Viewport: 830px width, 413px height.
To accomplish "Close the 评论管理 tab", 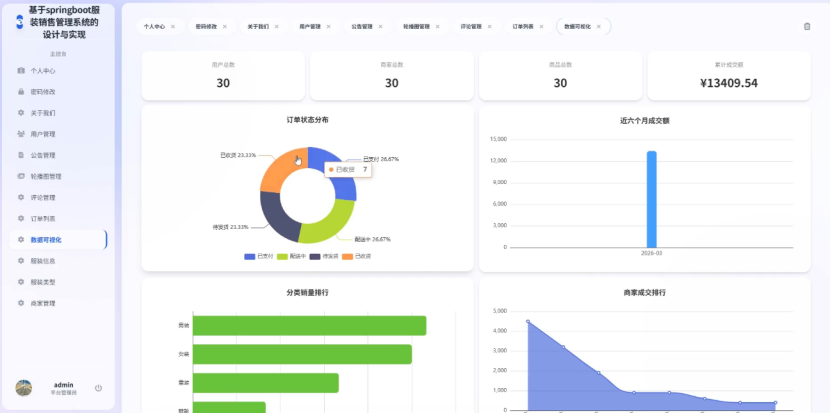I will [x=489, y=26].
